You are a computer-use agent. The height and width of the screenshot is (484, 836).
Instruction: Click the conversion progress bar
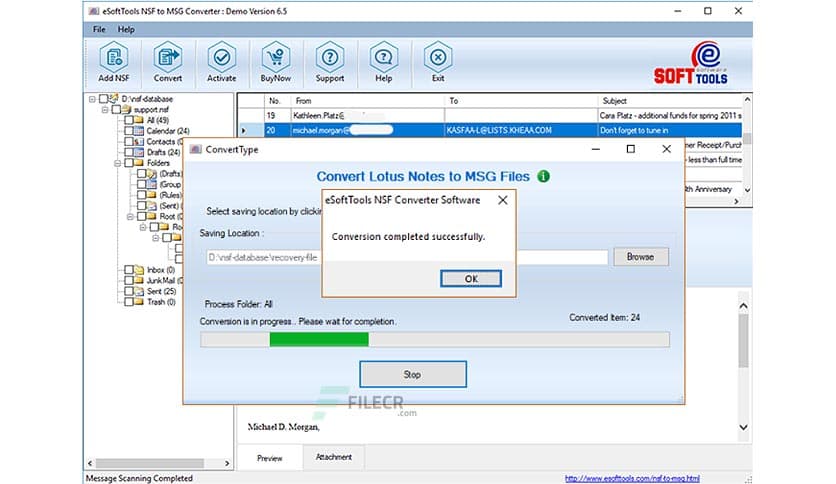[435, 340]
